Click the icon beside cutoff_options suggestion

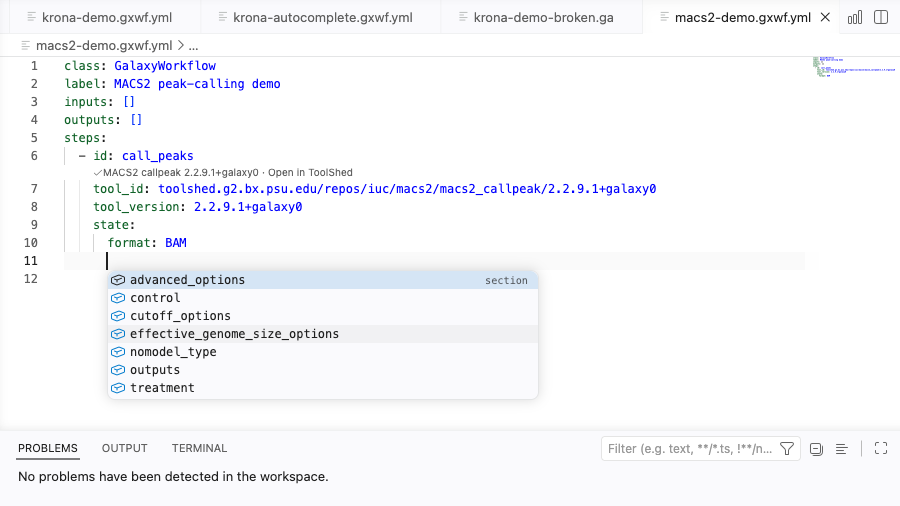tap(118, 316)
